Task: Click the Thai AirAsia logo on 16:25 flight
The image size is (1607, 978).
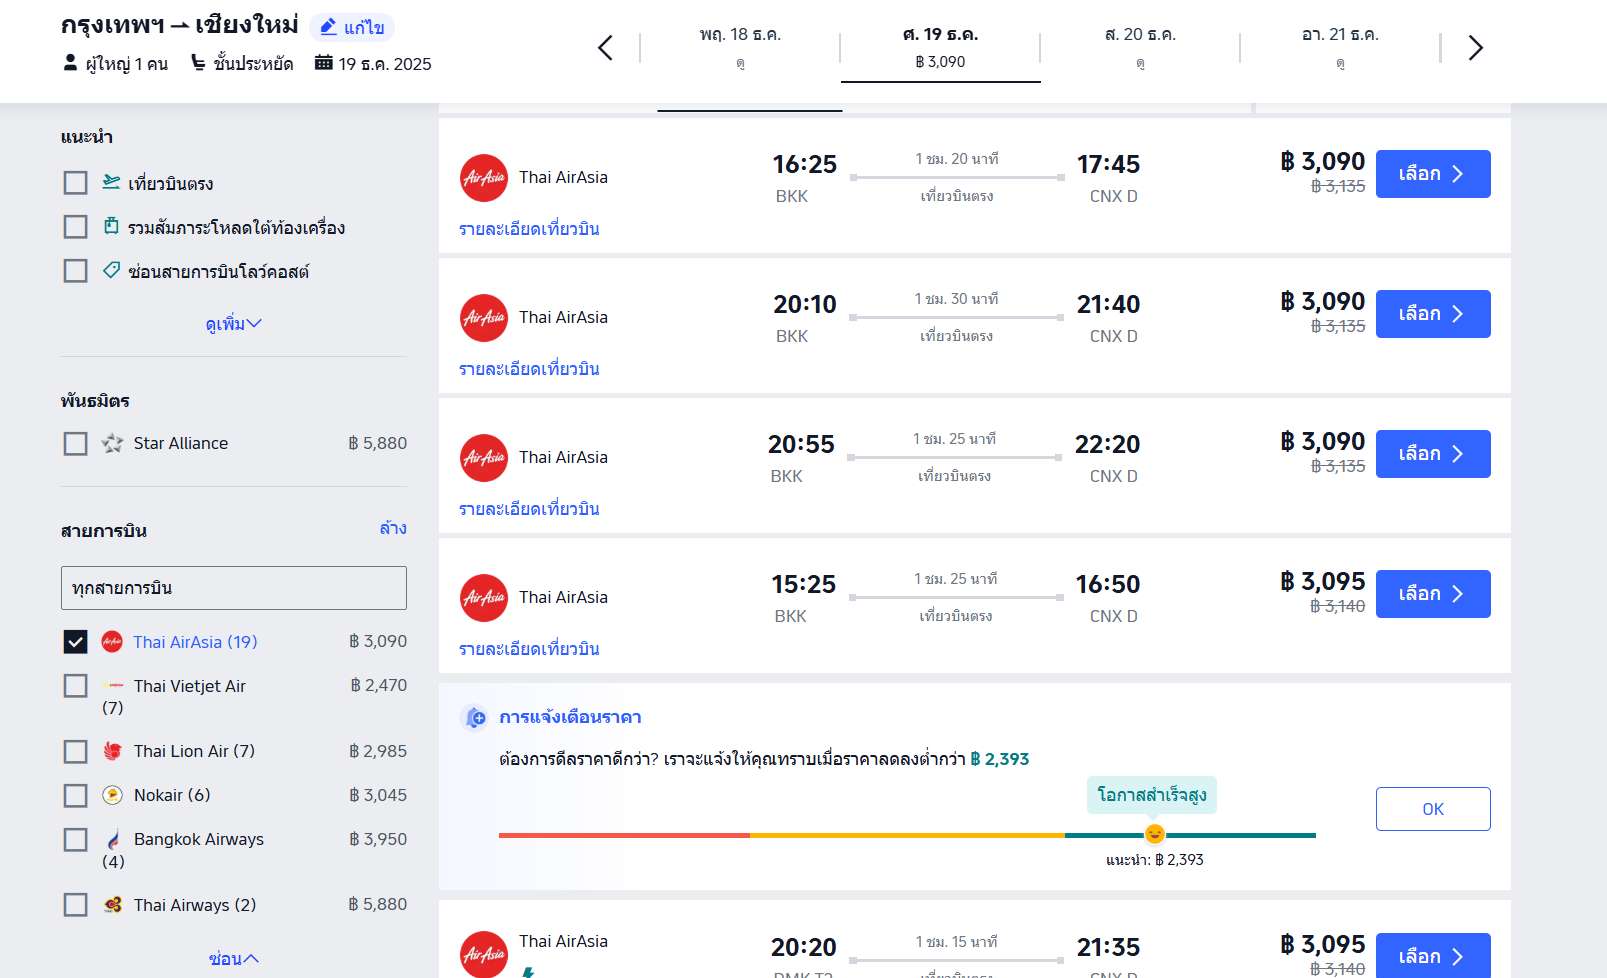Action: click(x=484, y=178)
